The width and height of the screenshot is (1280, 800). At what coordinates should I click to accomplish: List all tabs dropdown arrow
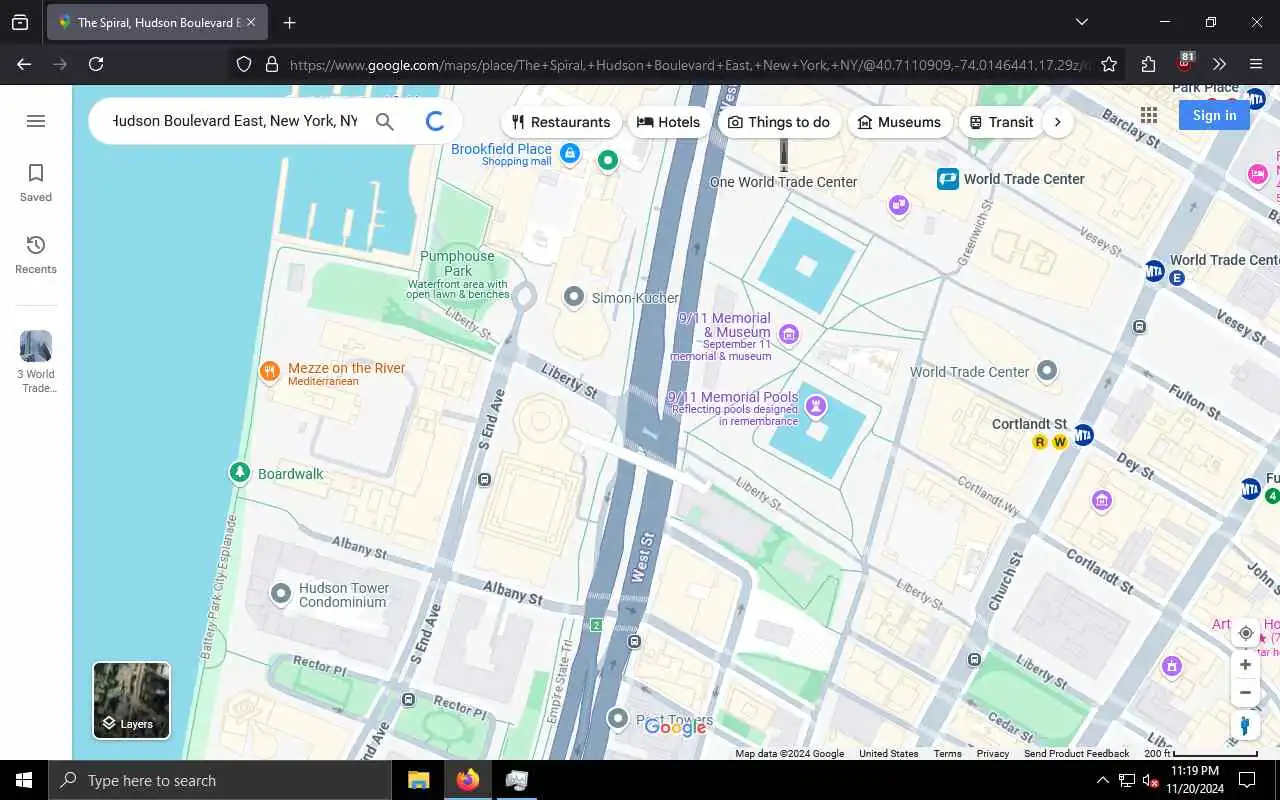[1081, 22]
